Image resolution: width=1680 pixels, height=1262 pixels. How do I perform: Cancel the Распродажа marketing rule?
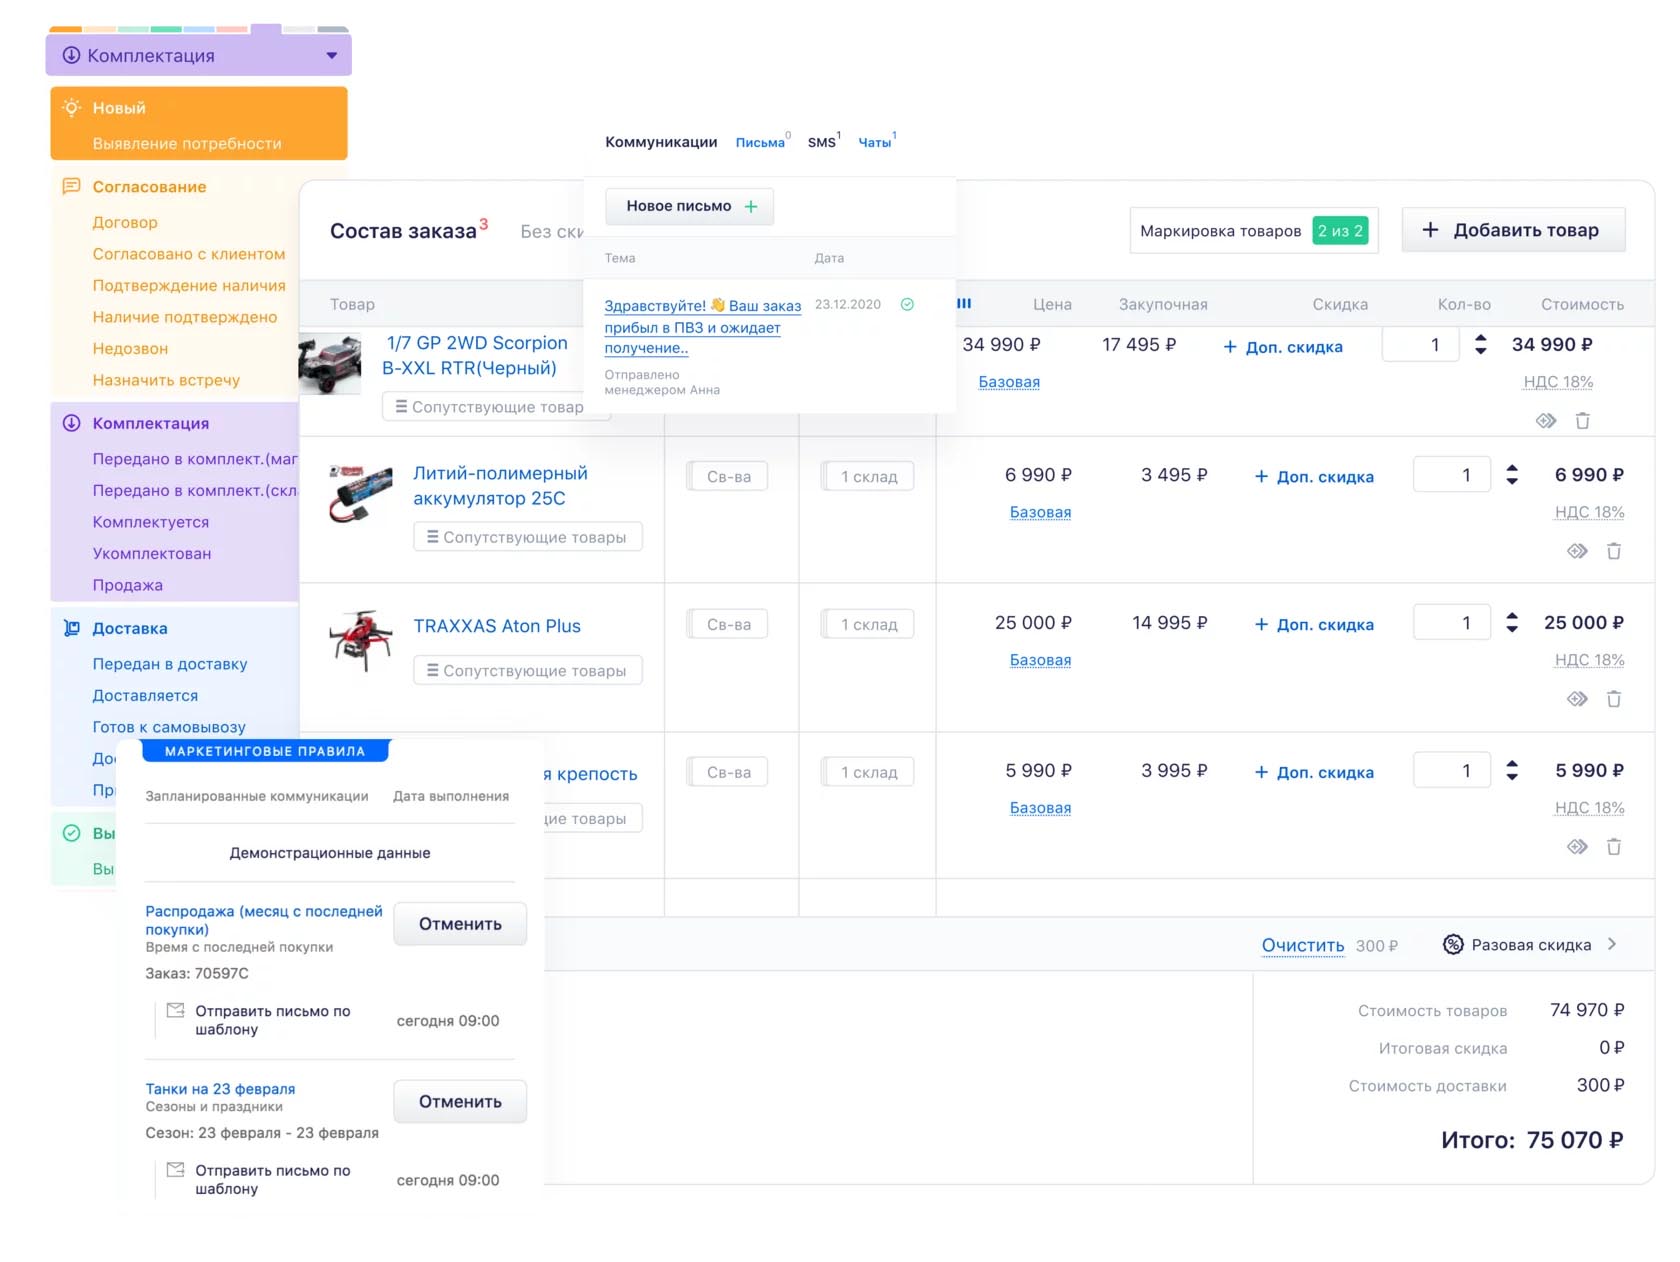460,924
